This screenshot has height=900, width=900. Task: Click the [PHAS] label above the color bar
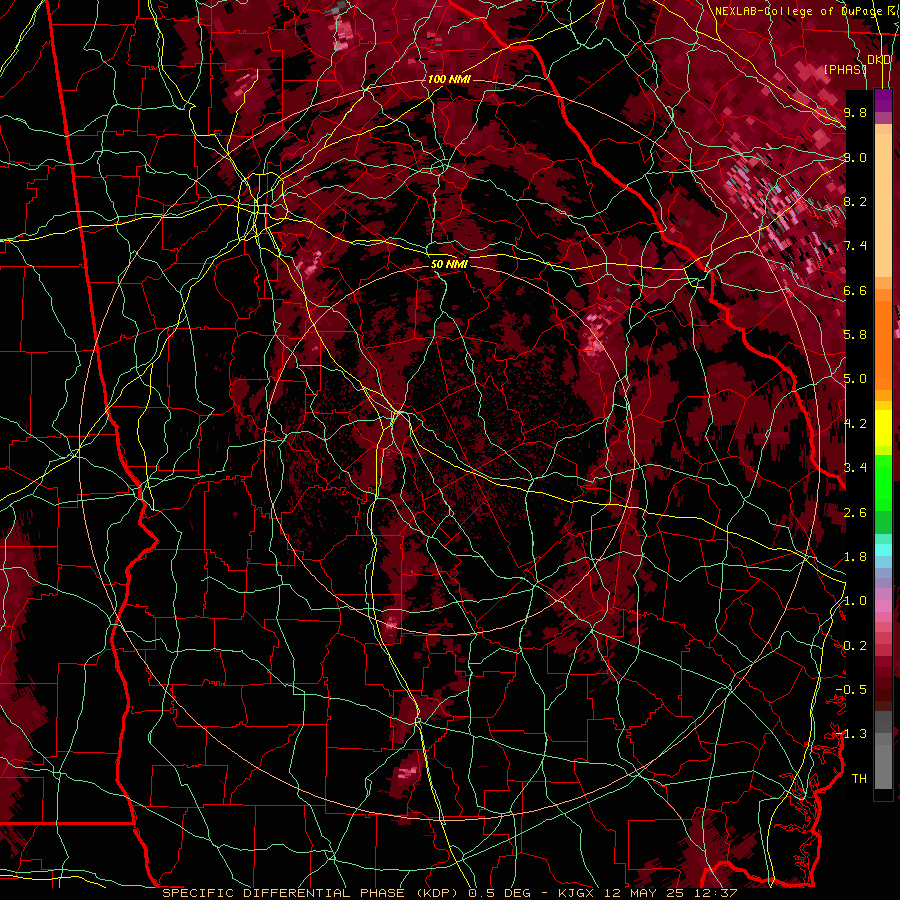845,69
